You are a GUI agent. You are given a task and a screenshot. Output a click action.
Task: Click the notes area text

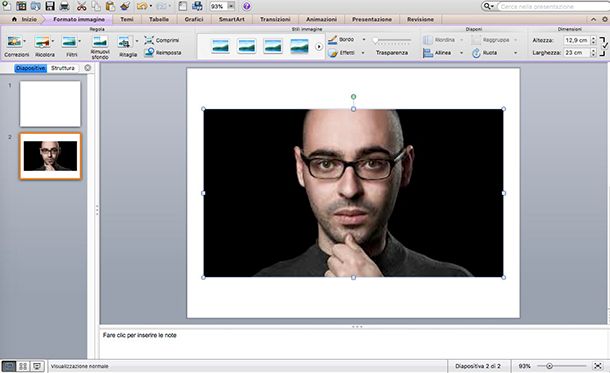tap(140, 335)
